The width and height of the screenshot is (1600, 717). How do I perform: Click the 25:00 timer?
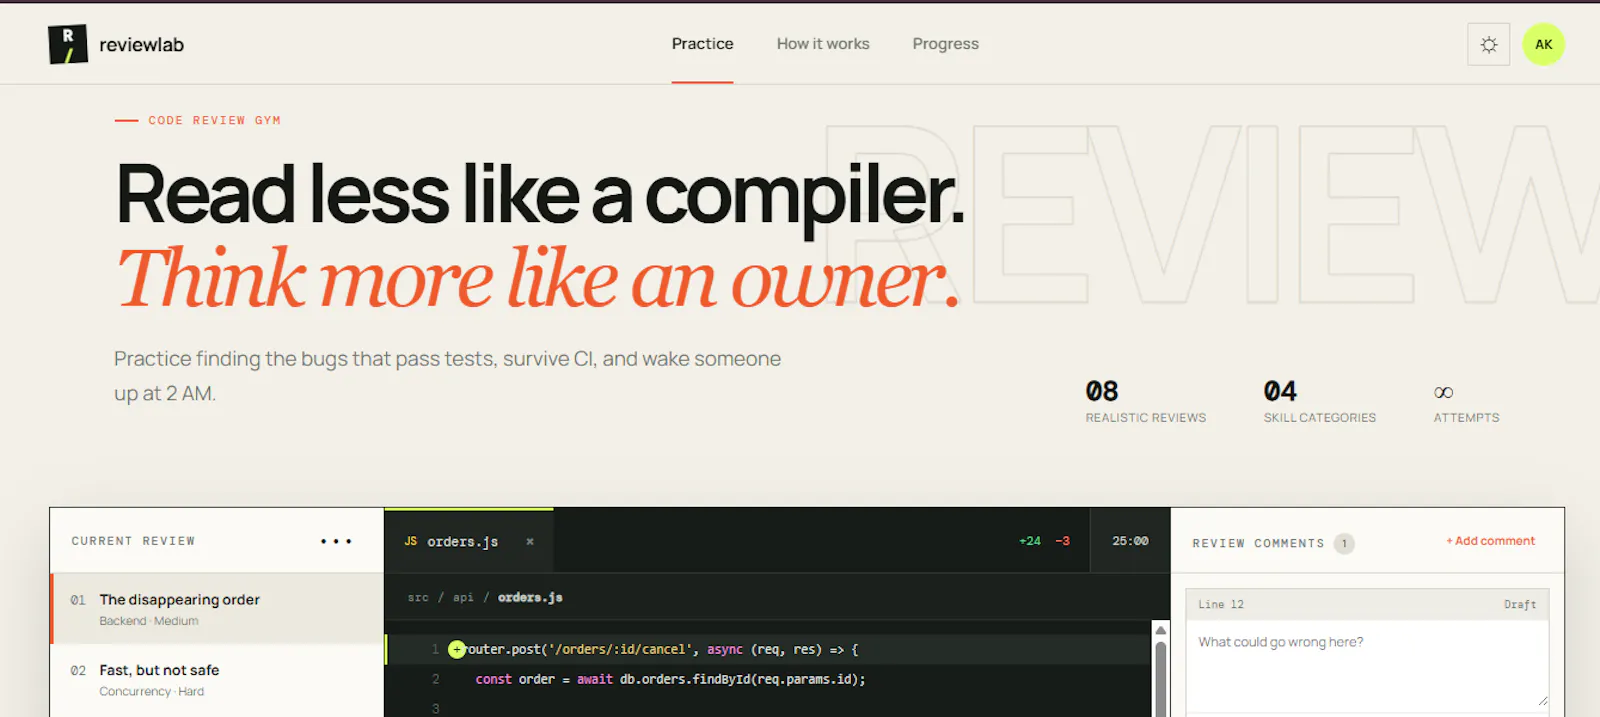1130,541
